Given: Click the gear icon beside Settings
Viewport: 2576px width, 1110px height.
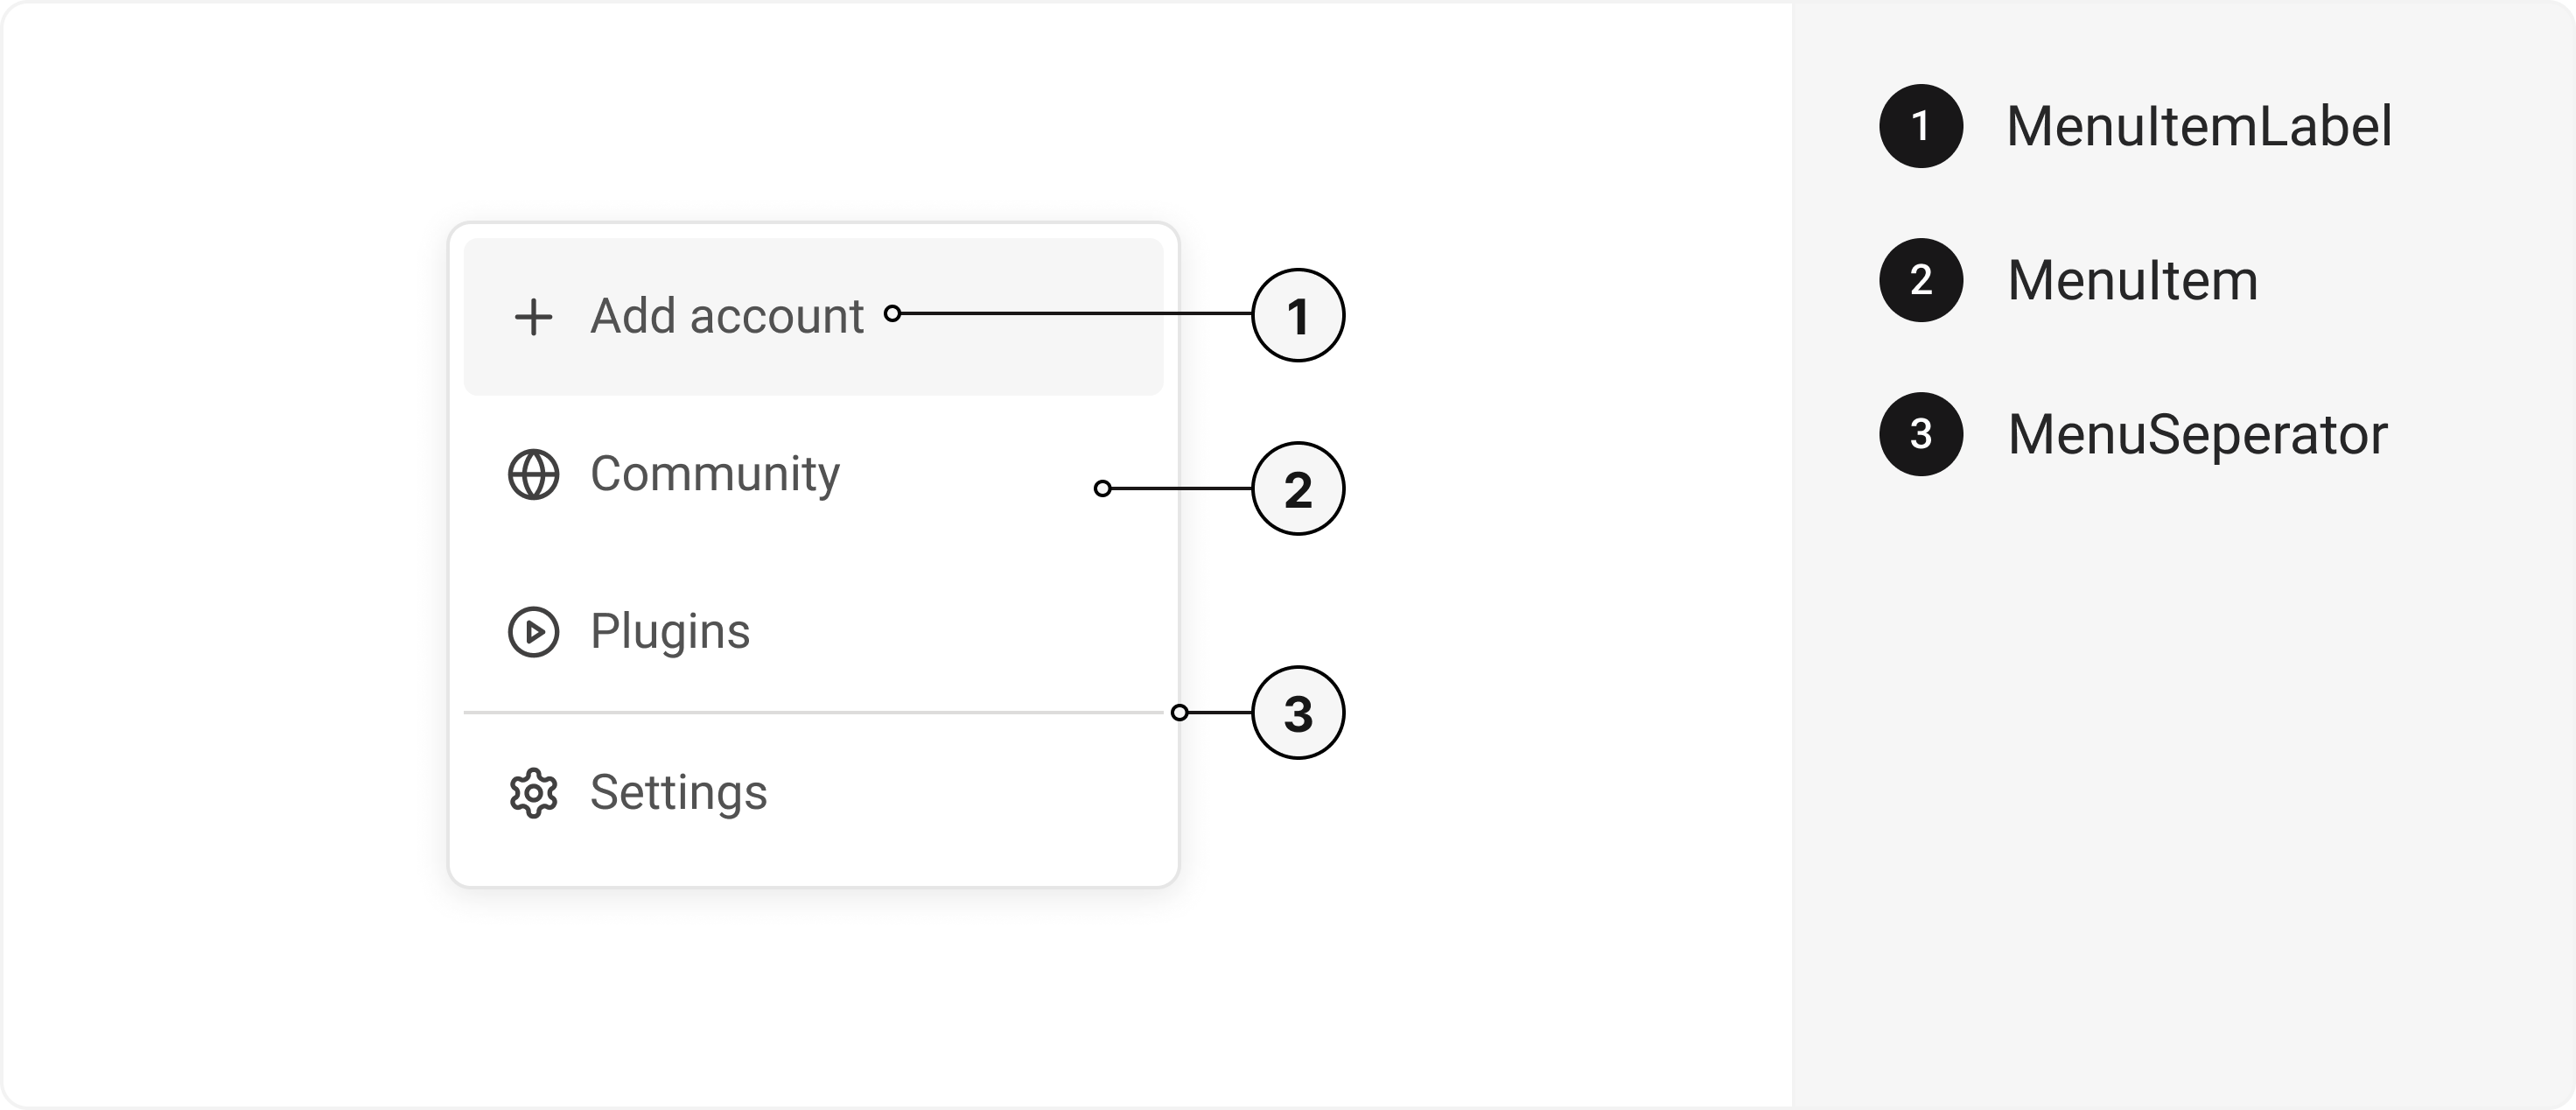Looking at the screenshot, I should click(533, 793).
